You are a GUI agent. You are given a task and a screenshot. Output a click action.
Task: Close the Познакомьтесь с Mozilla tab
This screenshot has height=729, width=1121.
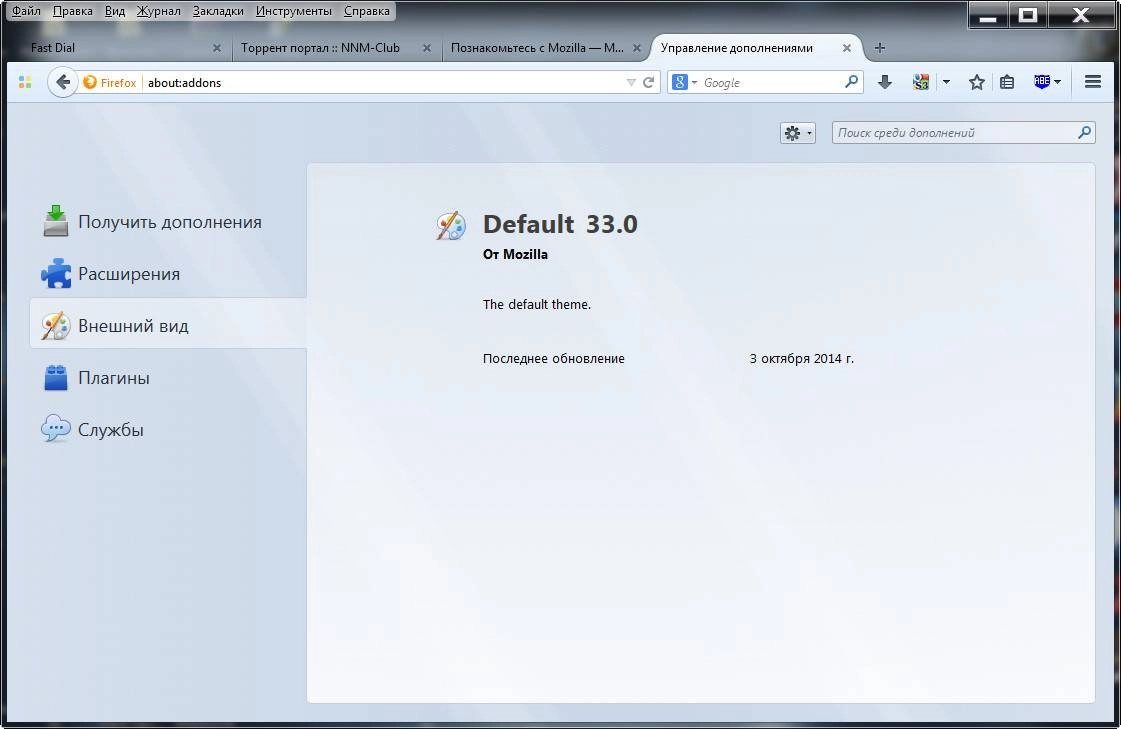pyautogui.click(x=637, y=48)
